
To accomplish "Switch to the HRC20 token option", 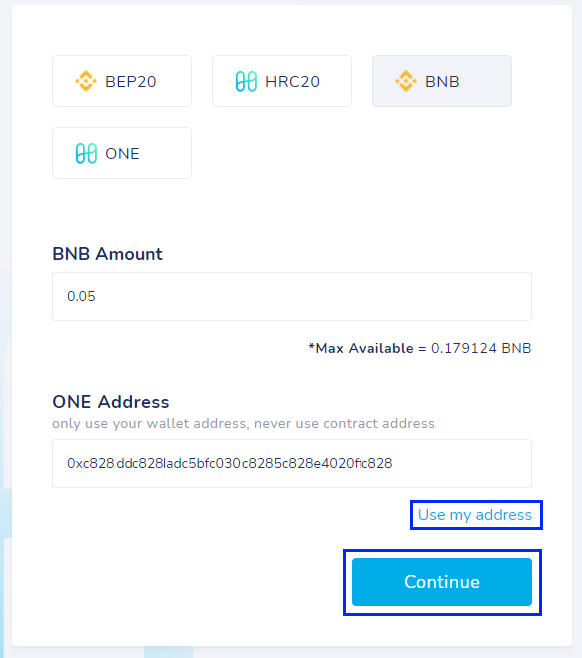I will pyautogui.click(x=282, y=81).
